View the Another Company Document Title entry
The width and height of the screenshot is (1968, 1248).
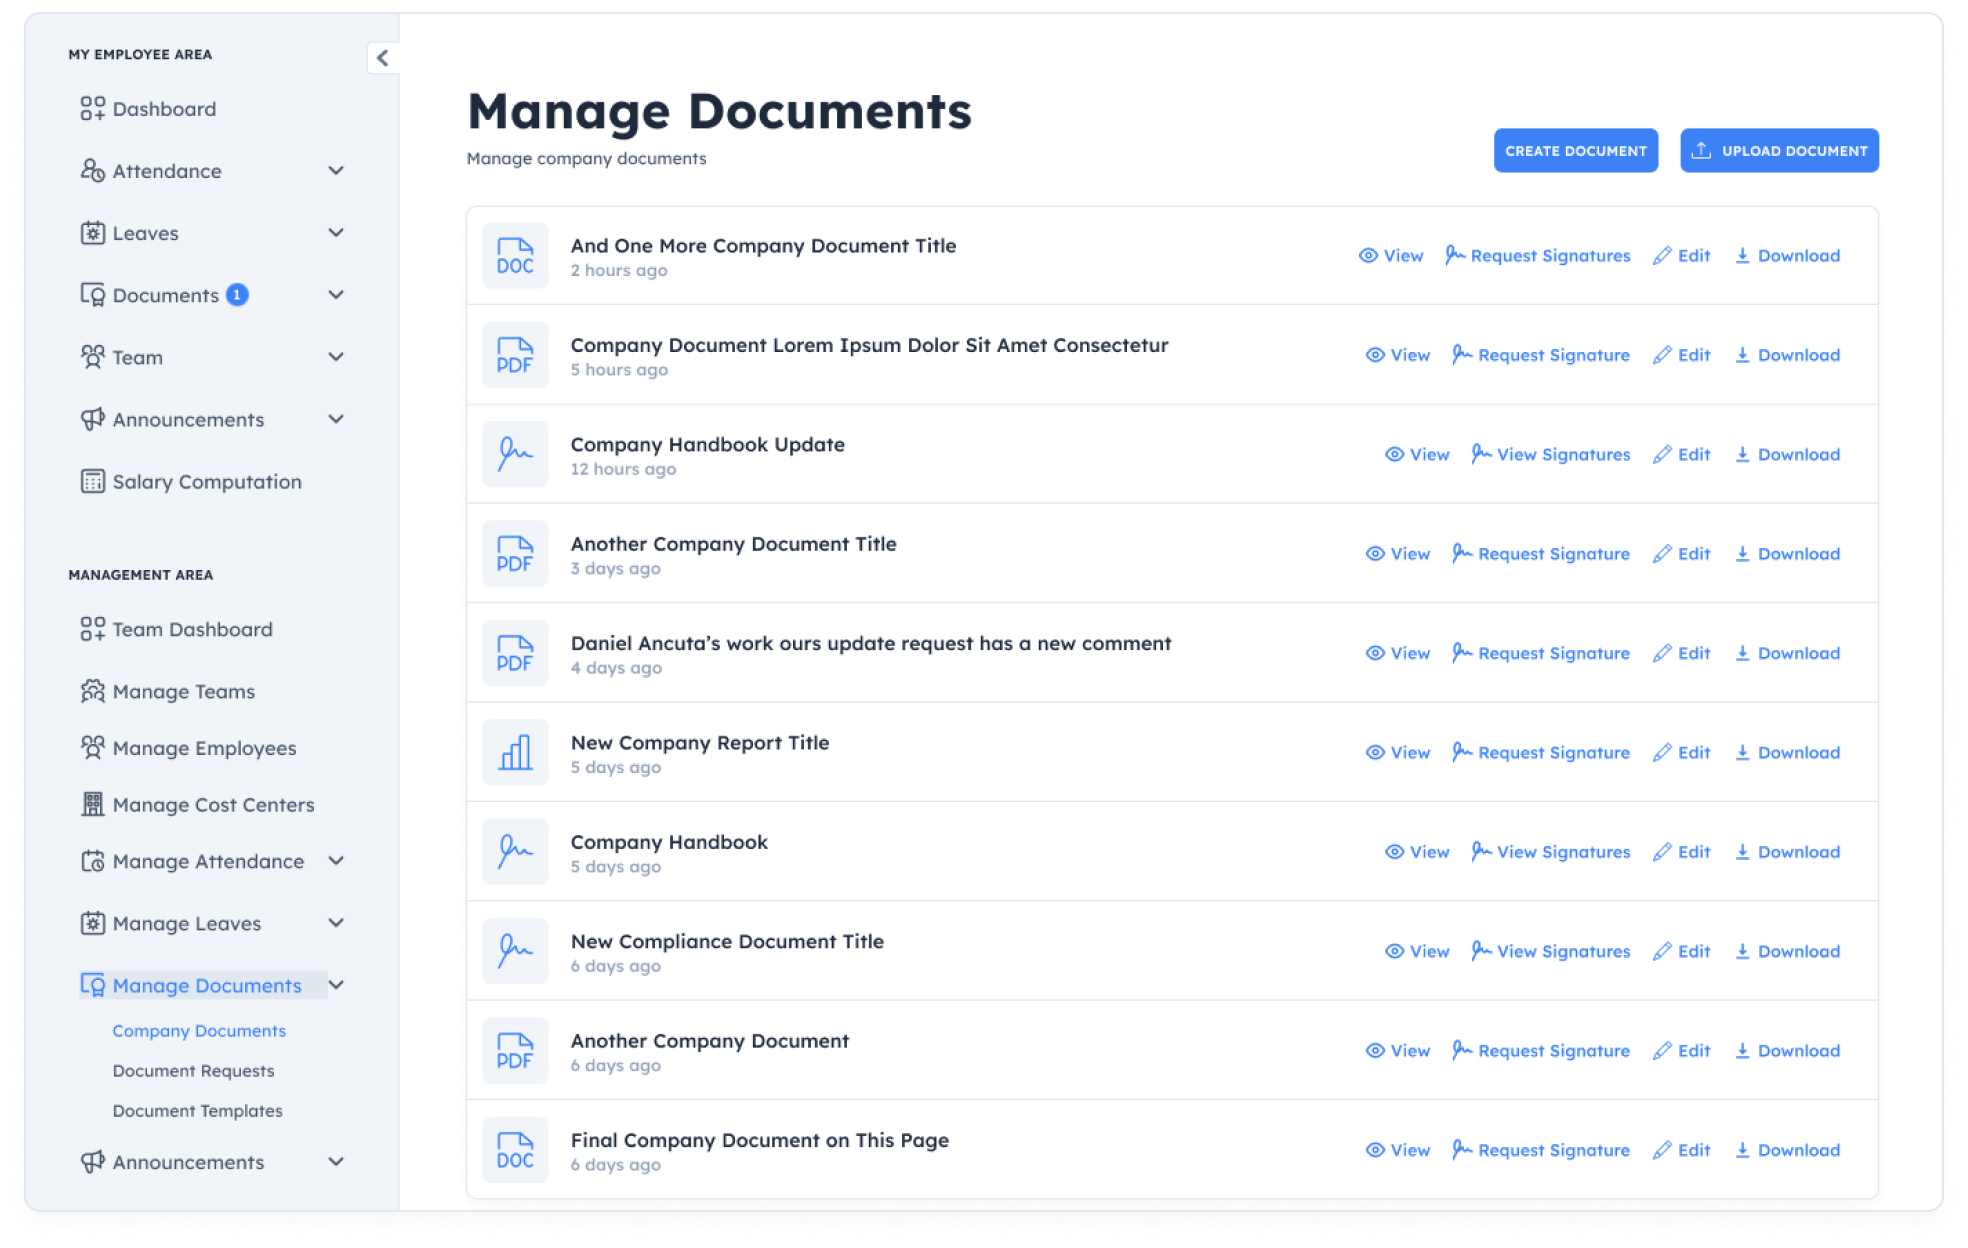[1398, 554]
